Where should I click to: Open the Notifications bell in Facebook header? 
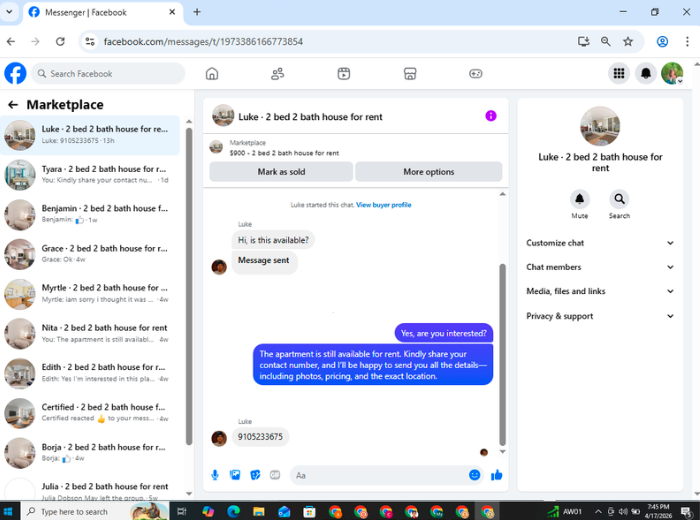[x=646, y=73]
